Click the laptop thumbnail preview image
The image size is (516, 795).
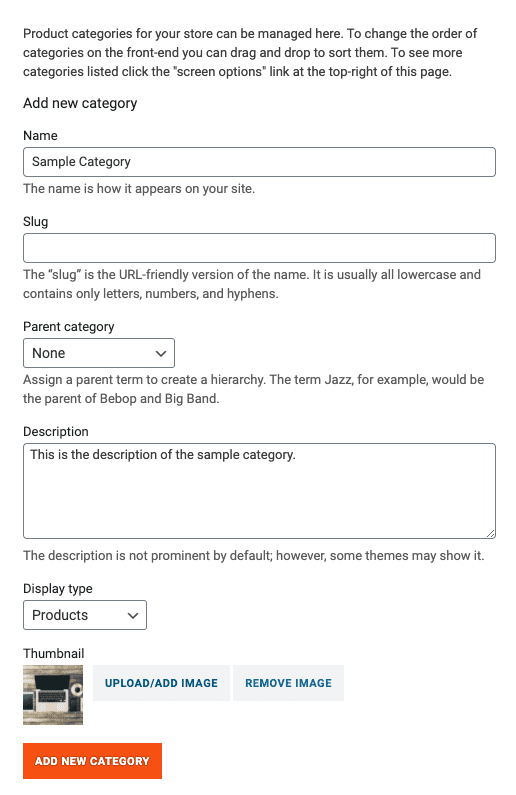point(53,695)
